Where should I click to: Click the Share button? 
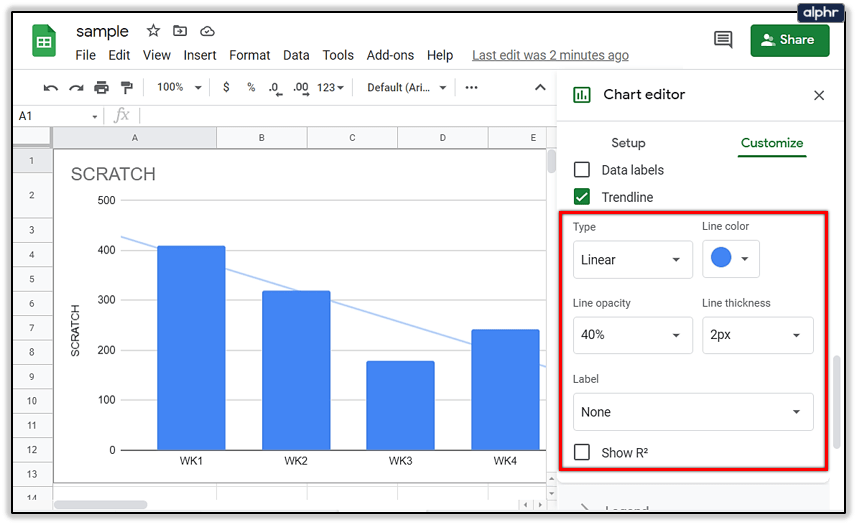pos(790,40)
